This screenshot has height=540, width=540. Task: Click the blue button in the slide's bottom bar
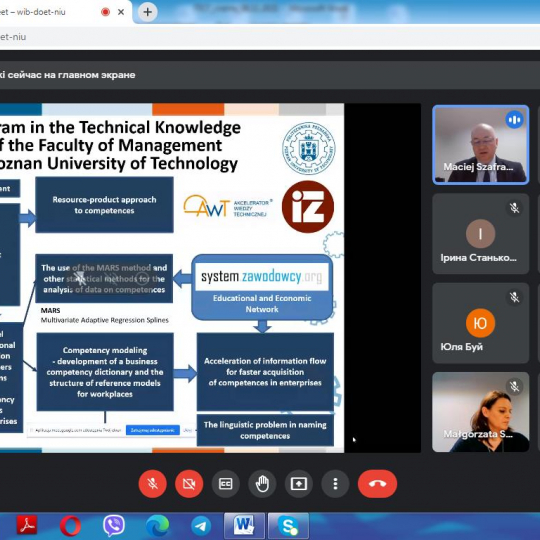153,430
